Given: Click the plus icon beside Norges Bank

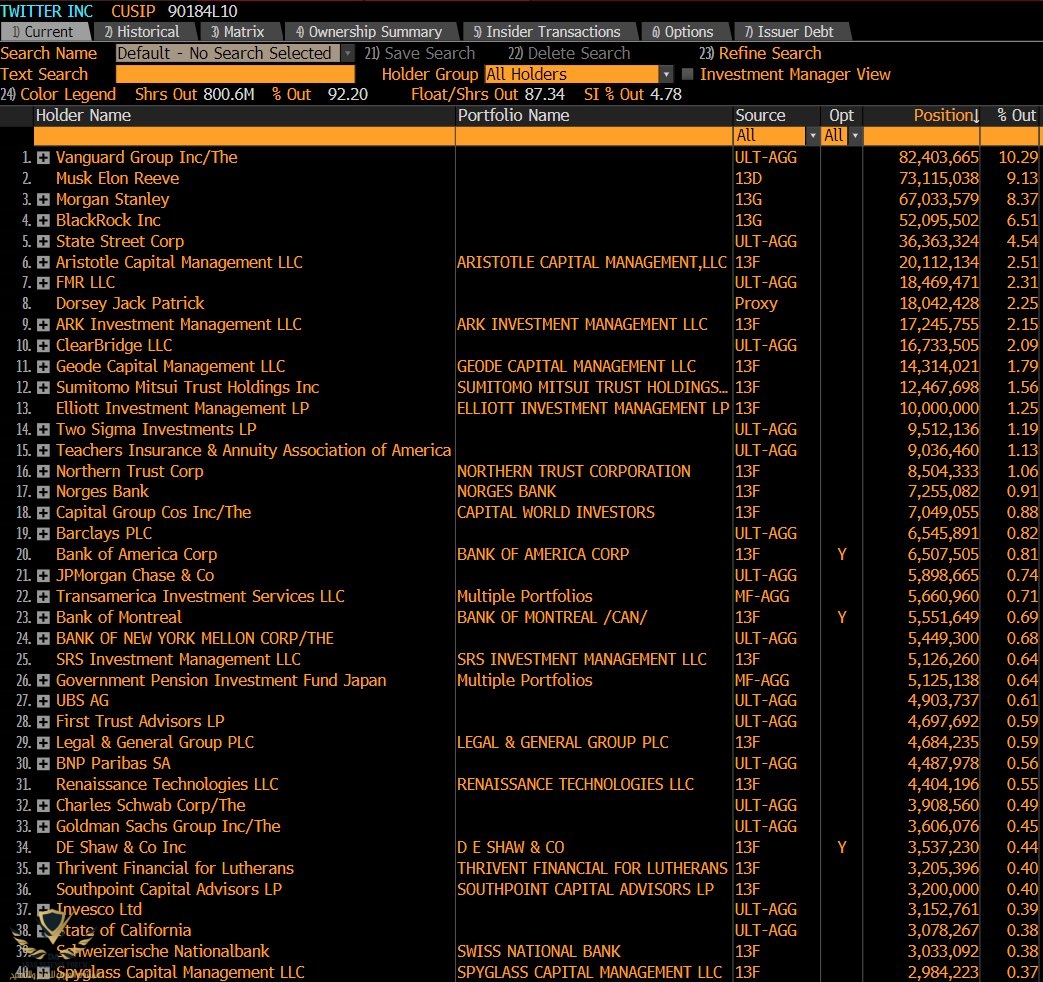Looking at the screenshot, I should pyautogui.click(x=43, y=492).
